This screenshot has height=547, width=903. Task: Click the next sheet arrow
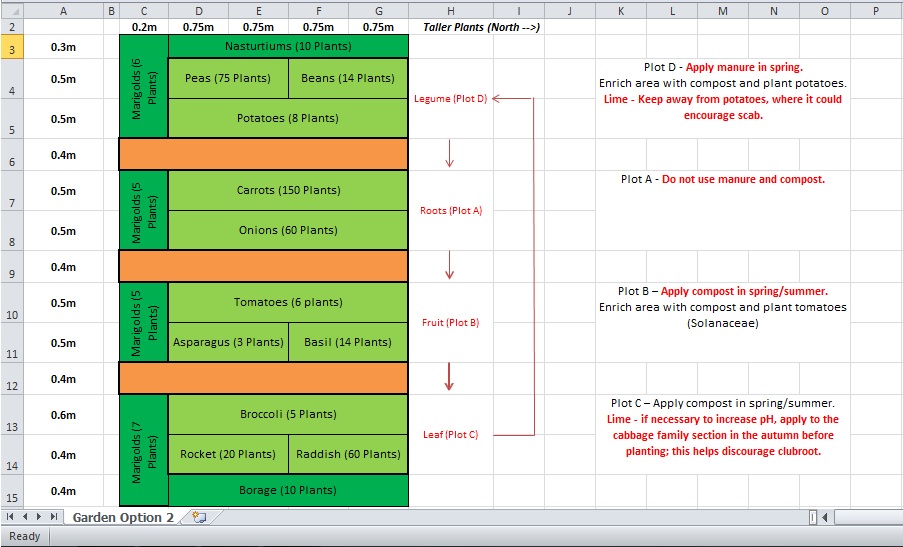pos(40,517)
